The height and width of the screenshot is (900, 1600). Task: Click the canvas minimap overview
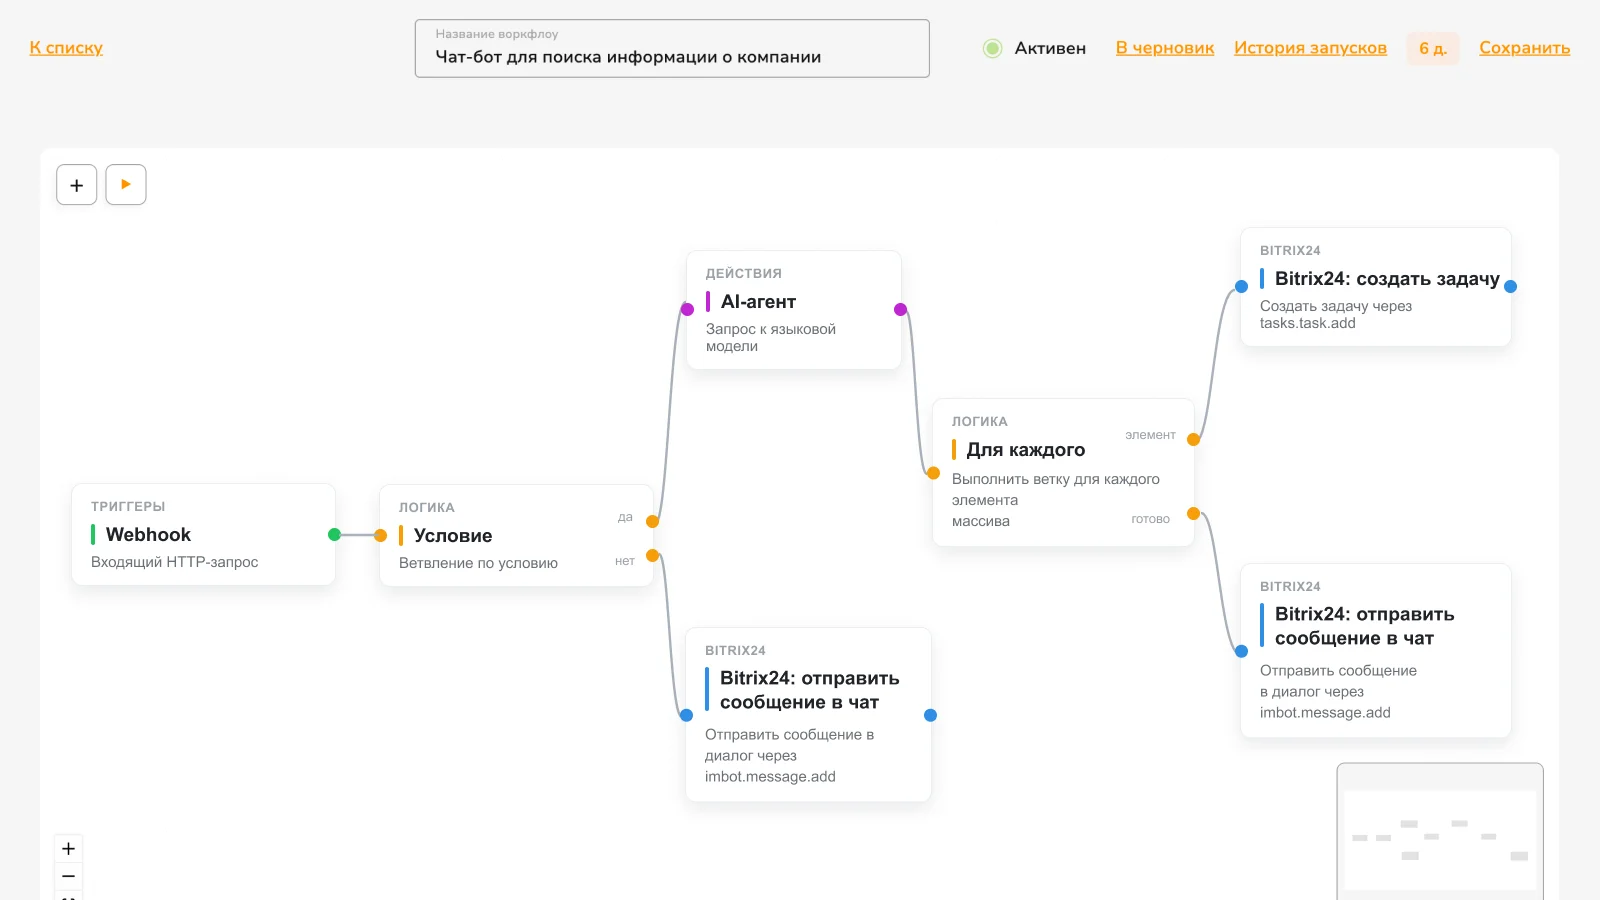pyautogui.click(x=1440, y=832)
